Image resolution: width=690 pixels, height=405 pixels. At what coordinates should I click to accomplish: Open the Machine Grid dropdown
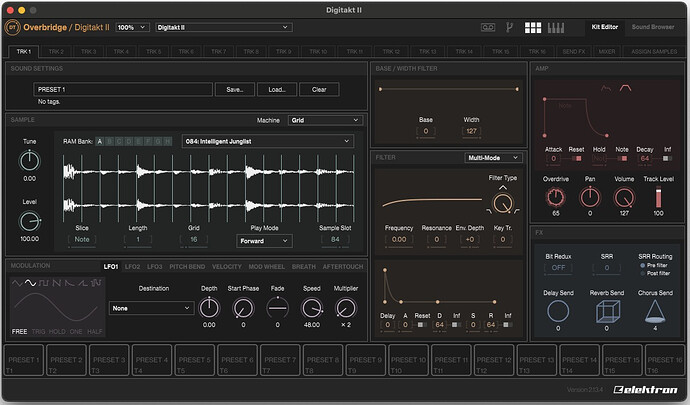click(323, 120)
